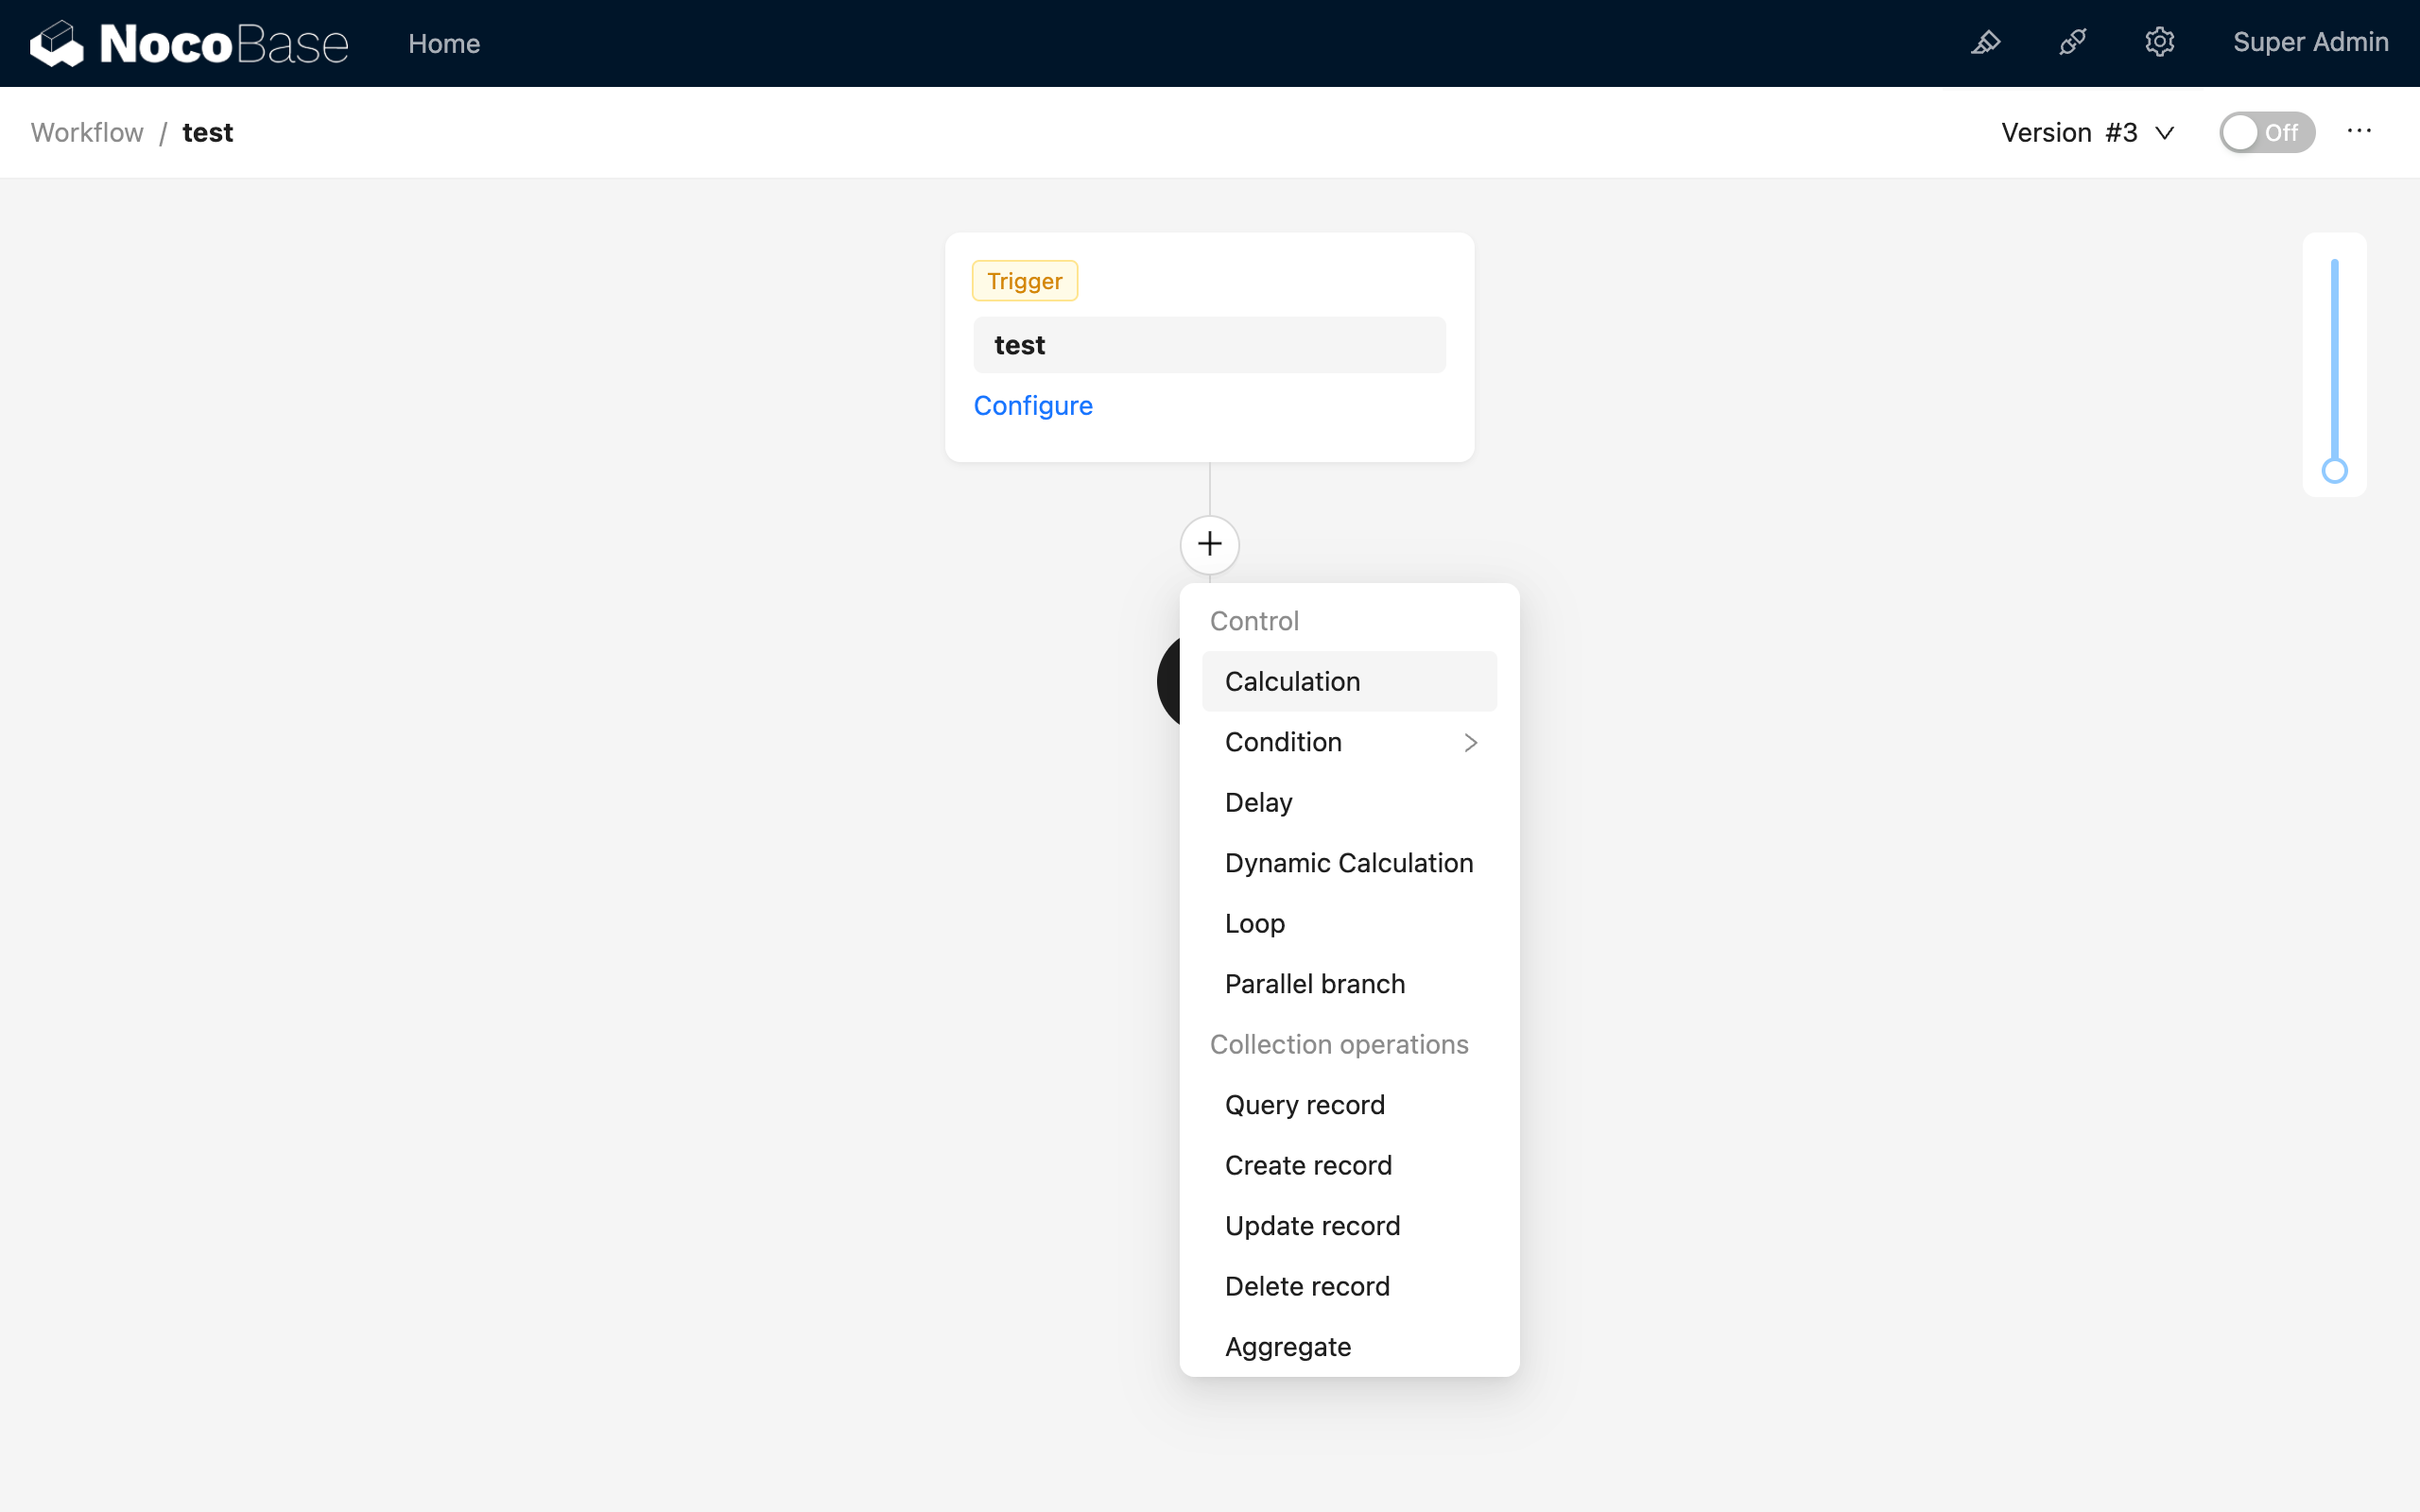
Task: Click the zoom slider handle
Action: [2334, 470]
